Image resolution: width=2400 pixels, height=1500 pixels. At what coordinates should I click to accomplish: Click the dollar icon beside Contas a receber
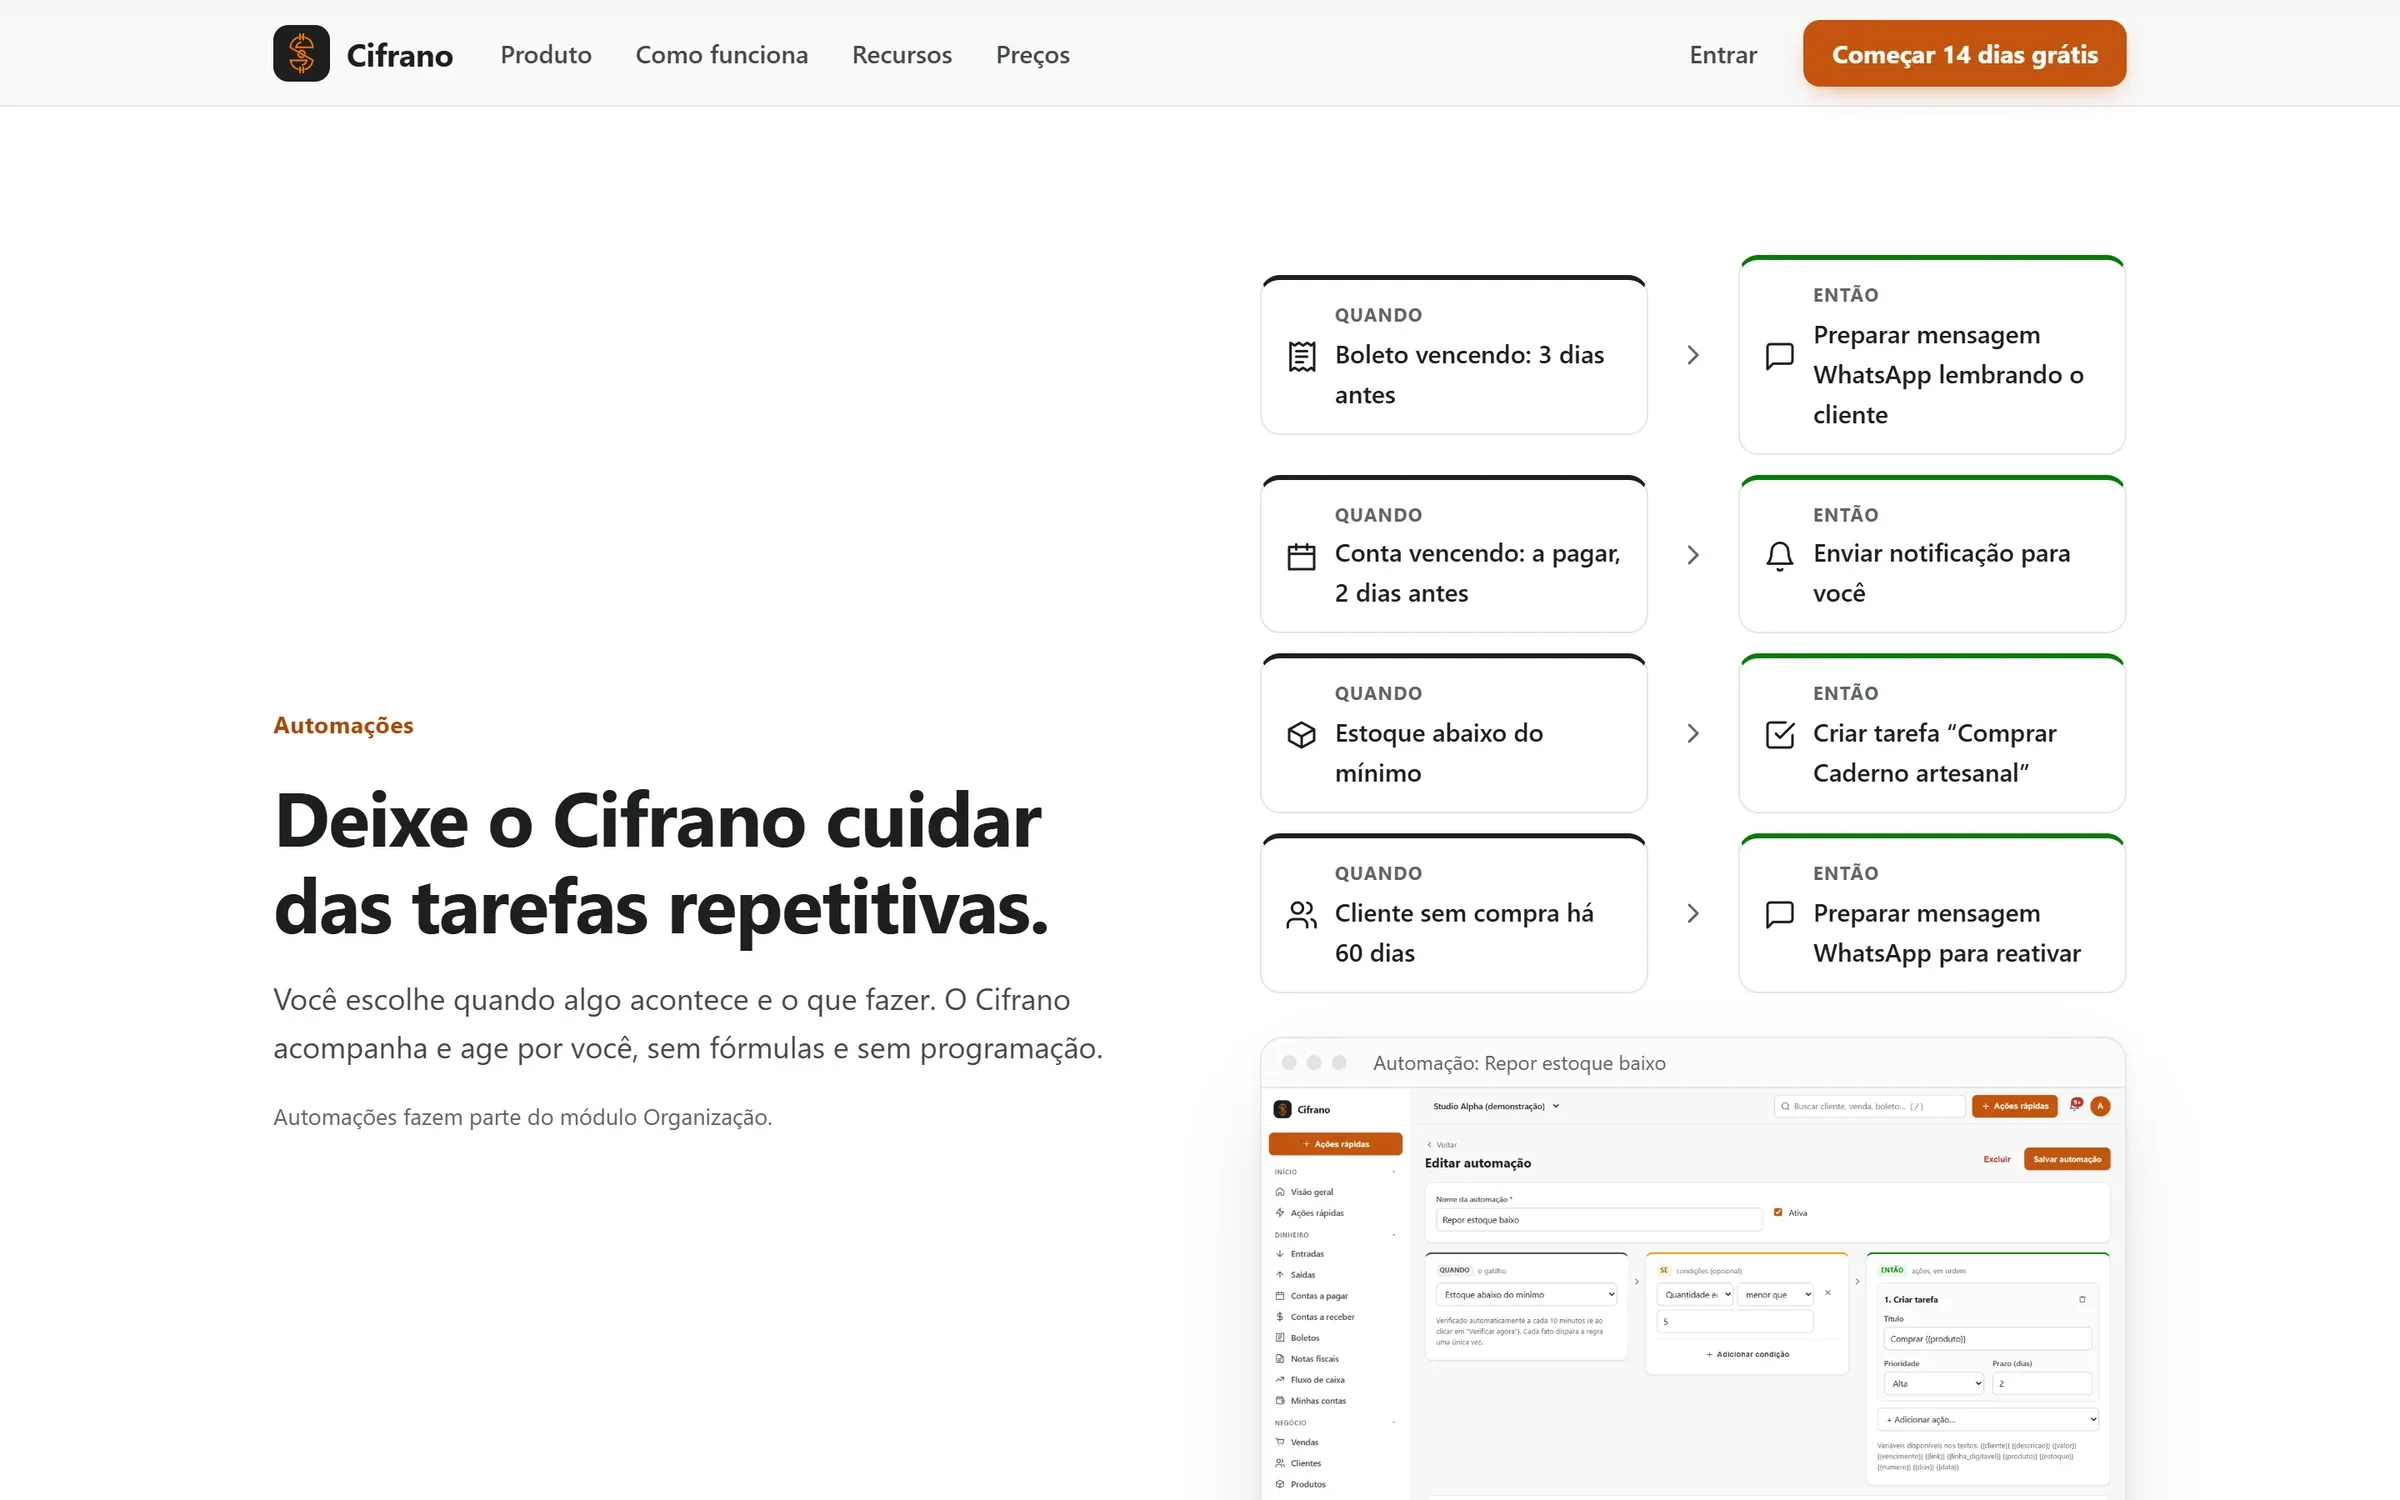point(1280,1317)
